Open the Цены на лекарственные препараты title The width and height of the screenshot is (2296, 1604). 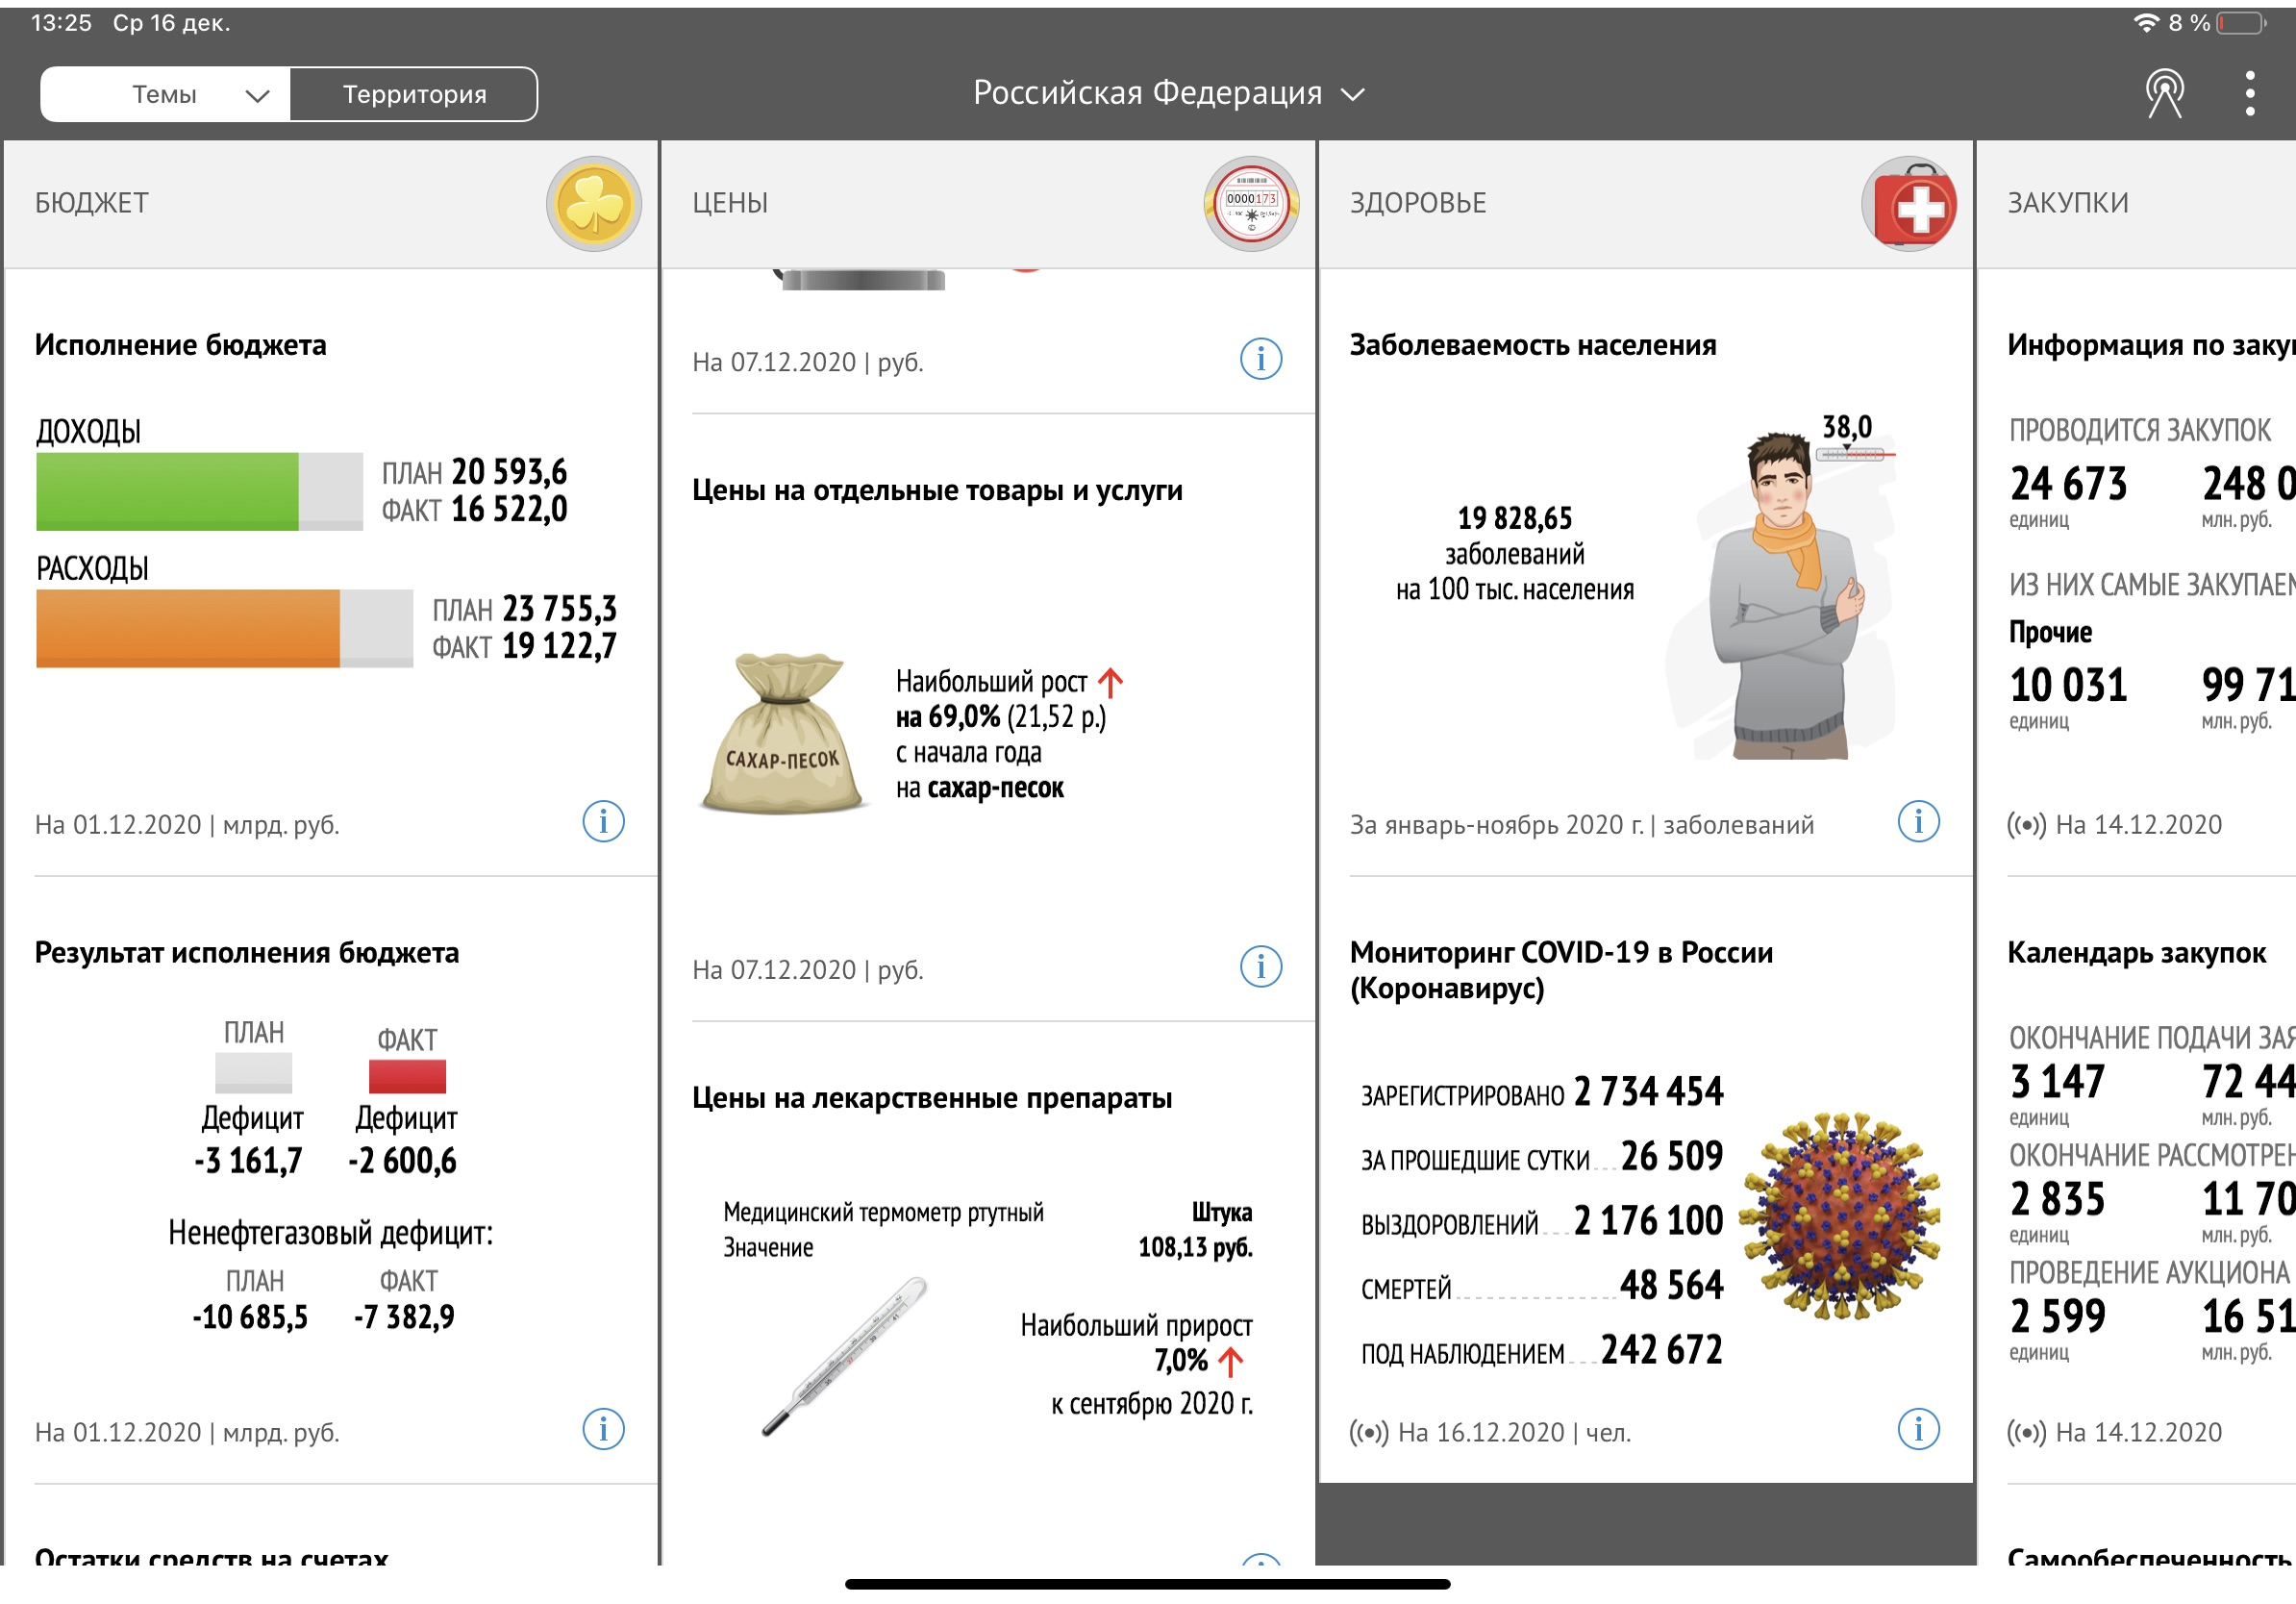931,1098
